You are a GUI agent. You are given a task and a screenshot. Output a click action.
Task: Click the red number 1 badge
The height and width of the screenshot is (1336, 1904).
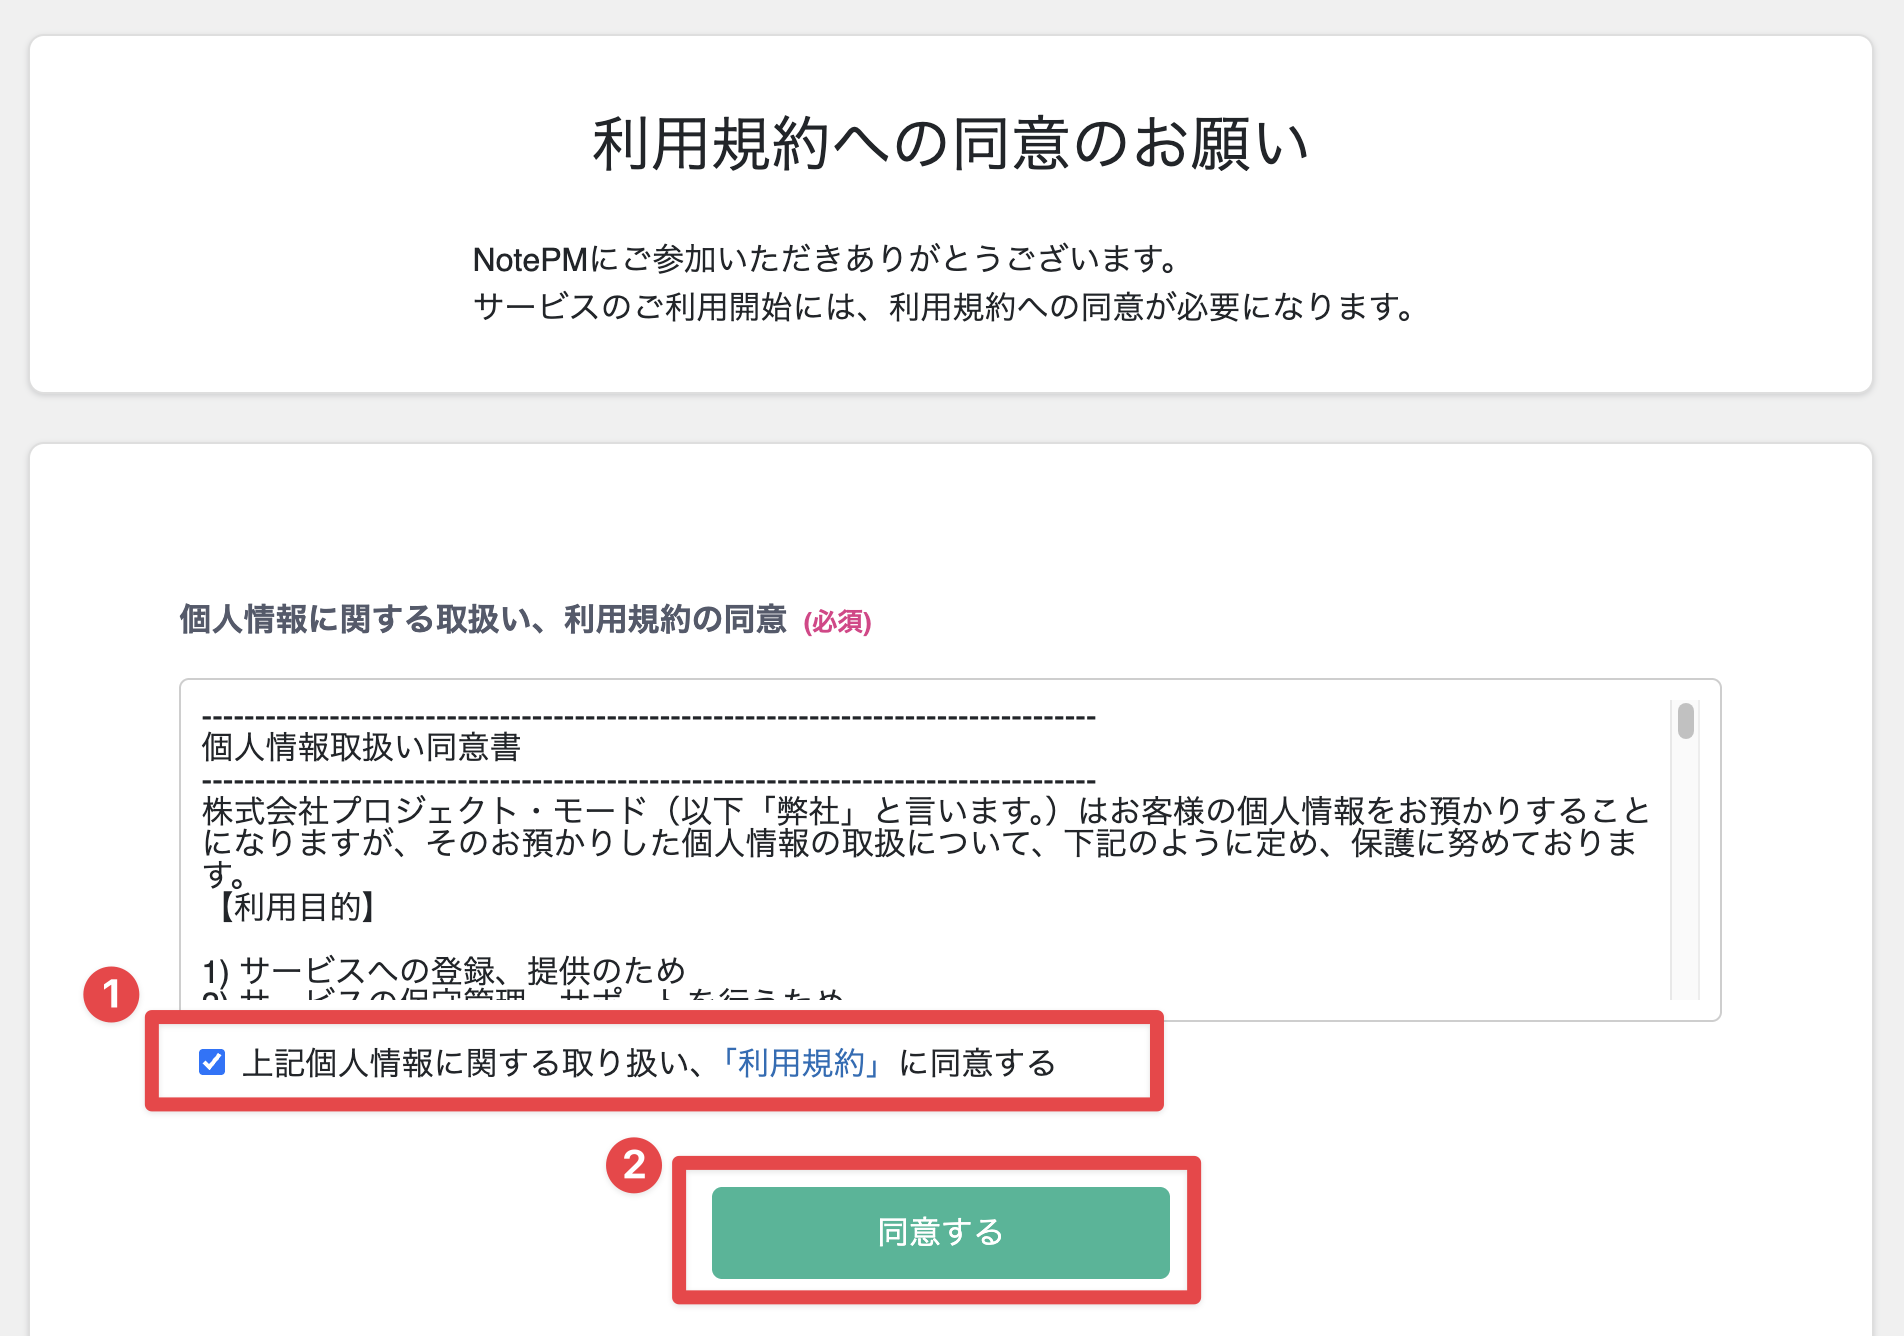pos(111,994)
